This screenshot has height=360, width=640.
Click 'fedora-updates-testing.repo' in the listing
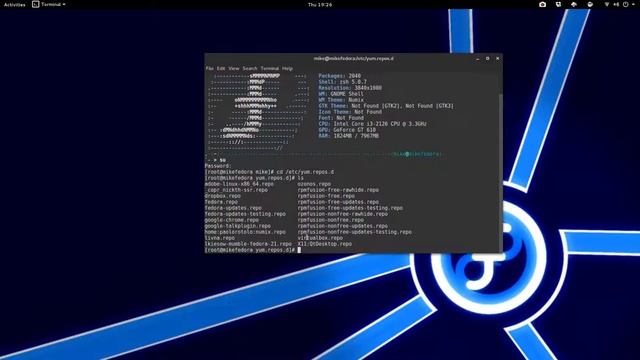pos(245,214)
